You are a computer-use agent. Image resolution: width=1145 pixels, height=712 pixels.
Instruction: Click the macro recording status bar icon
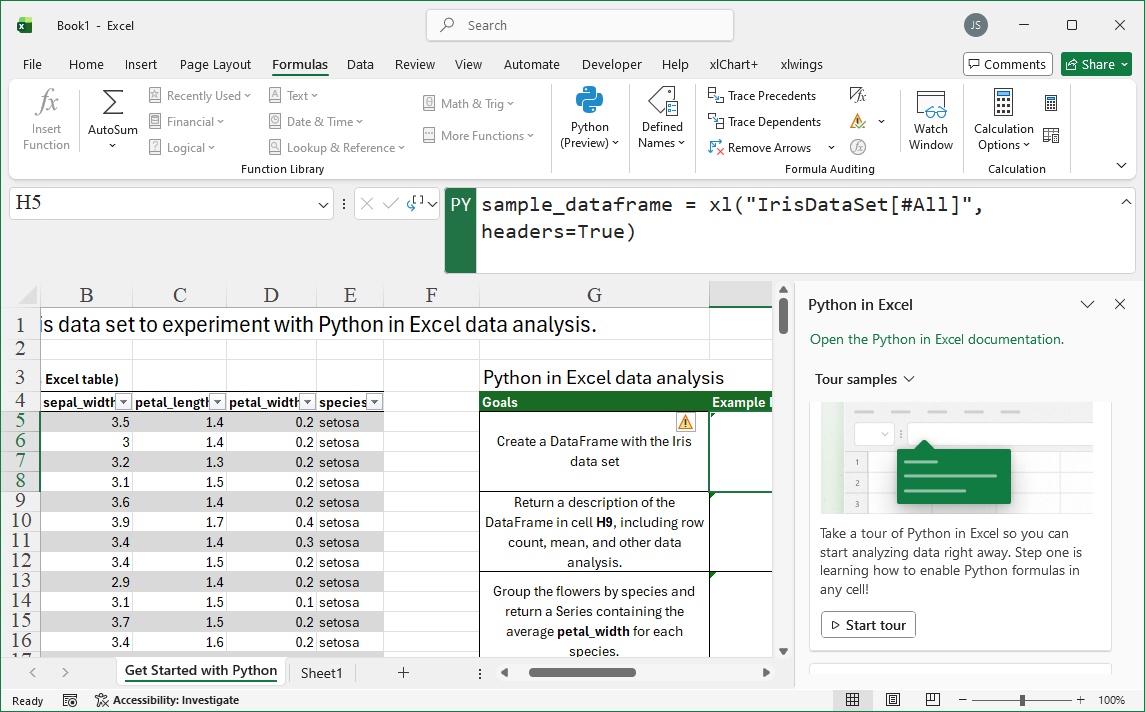pos(70,700)
